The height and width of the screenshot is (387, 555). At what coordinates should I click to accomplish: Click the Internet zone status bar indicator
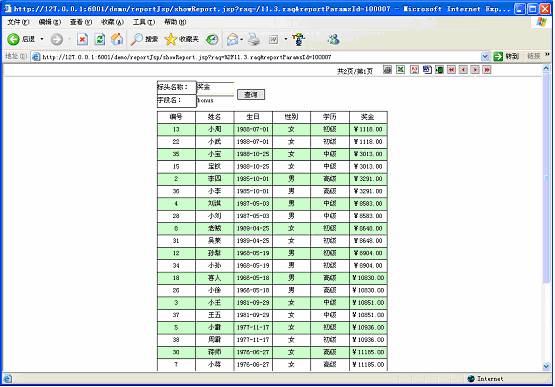[485, 379]
